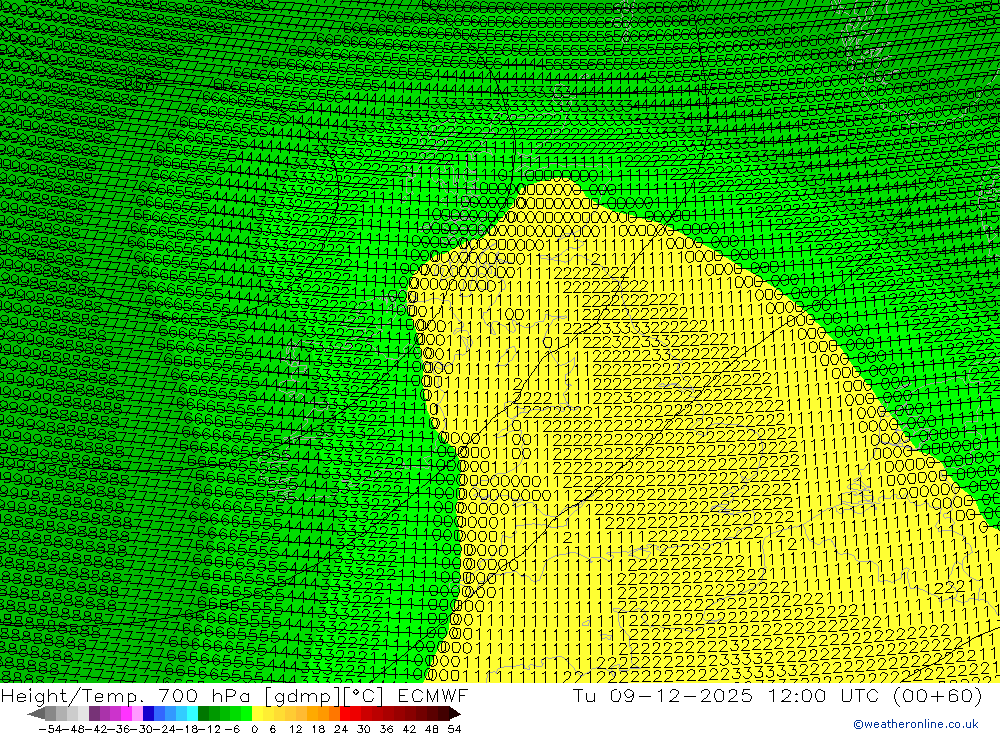Image resolution: width=1000 pixels, height=733 pixels.
Task: Click the 'ECMWF' model name
Action: [433, 696]
